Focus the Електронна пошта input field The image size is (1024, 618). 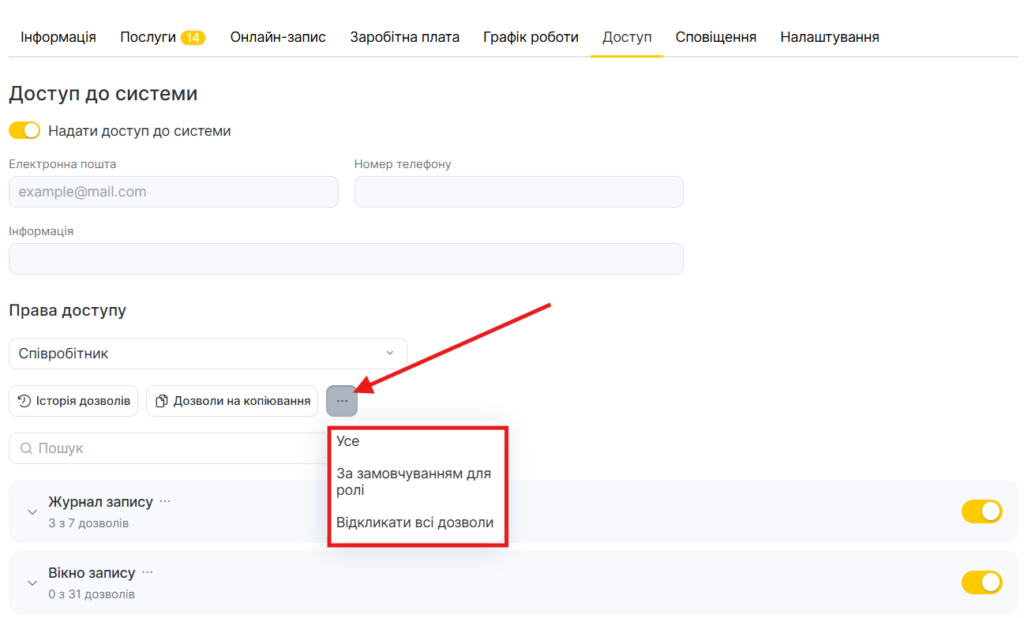point(173,192)
